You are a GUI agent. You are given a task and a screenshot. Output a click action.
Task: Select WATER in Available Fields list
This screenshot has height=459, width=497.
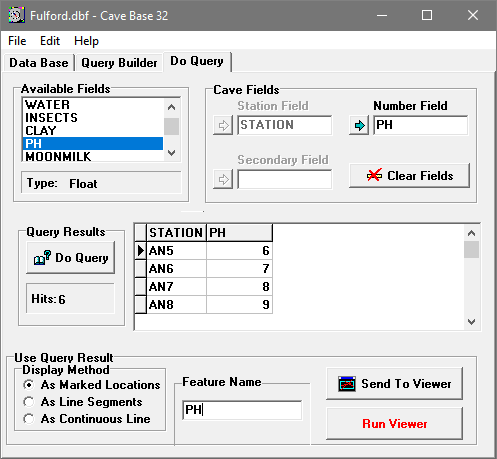coord(93,105)
